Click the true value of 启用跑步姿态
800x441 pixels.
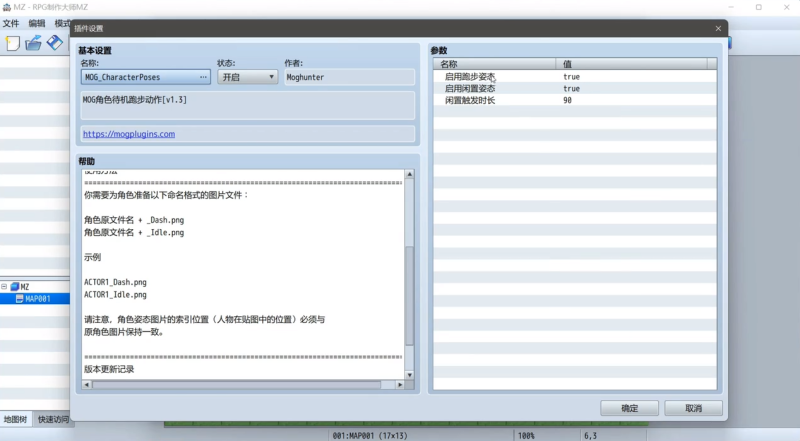tap(571, 77)
